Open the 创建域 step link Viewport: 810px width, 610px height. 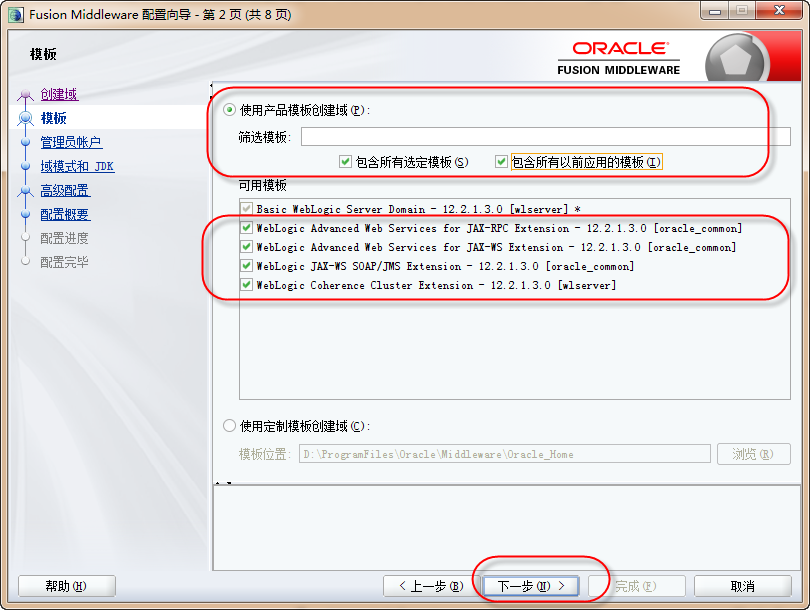pos(59,95)
